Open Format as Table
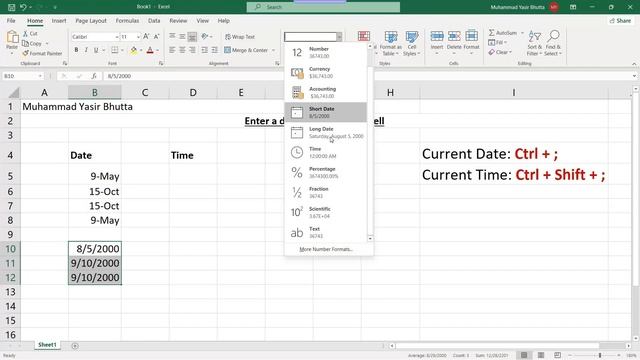This screenshot has height=360, width=640. coord(391,43)
